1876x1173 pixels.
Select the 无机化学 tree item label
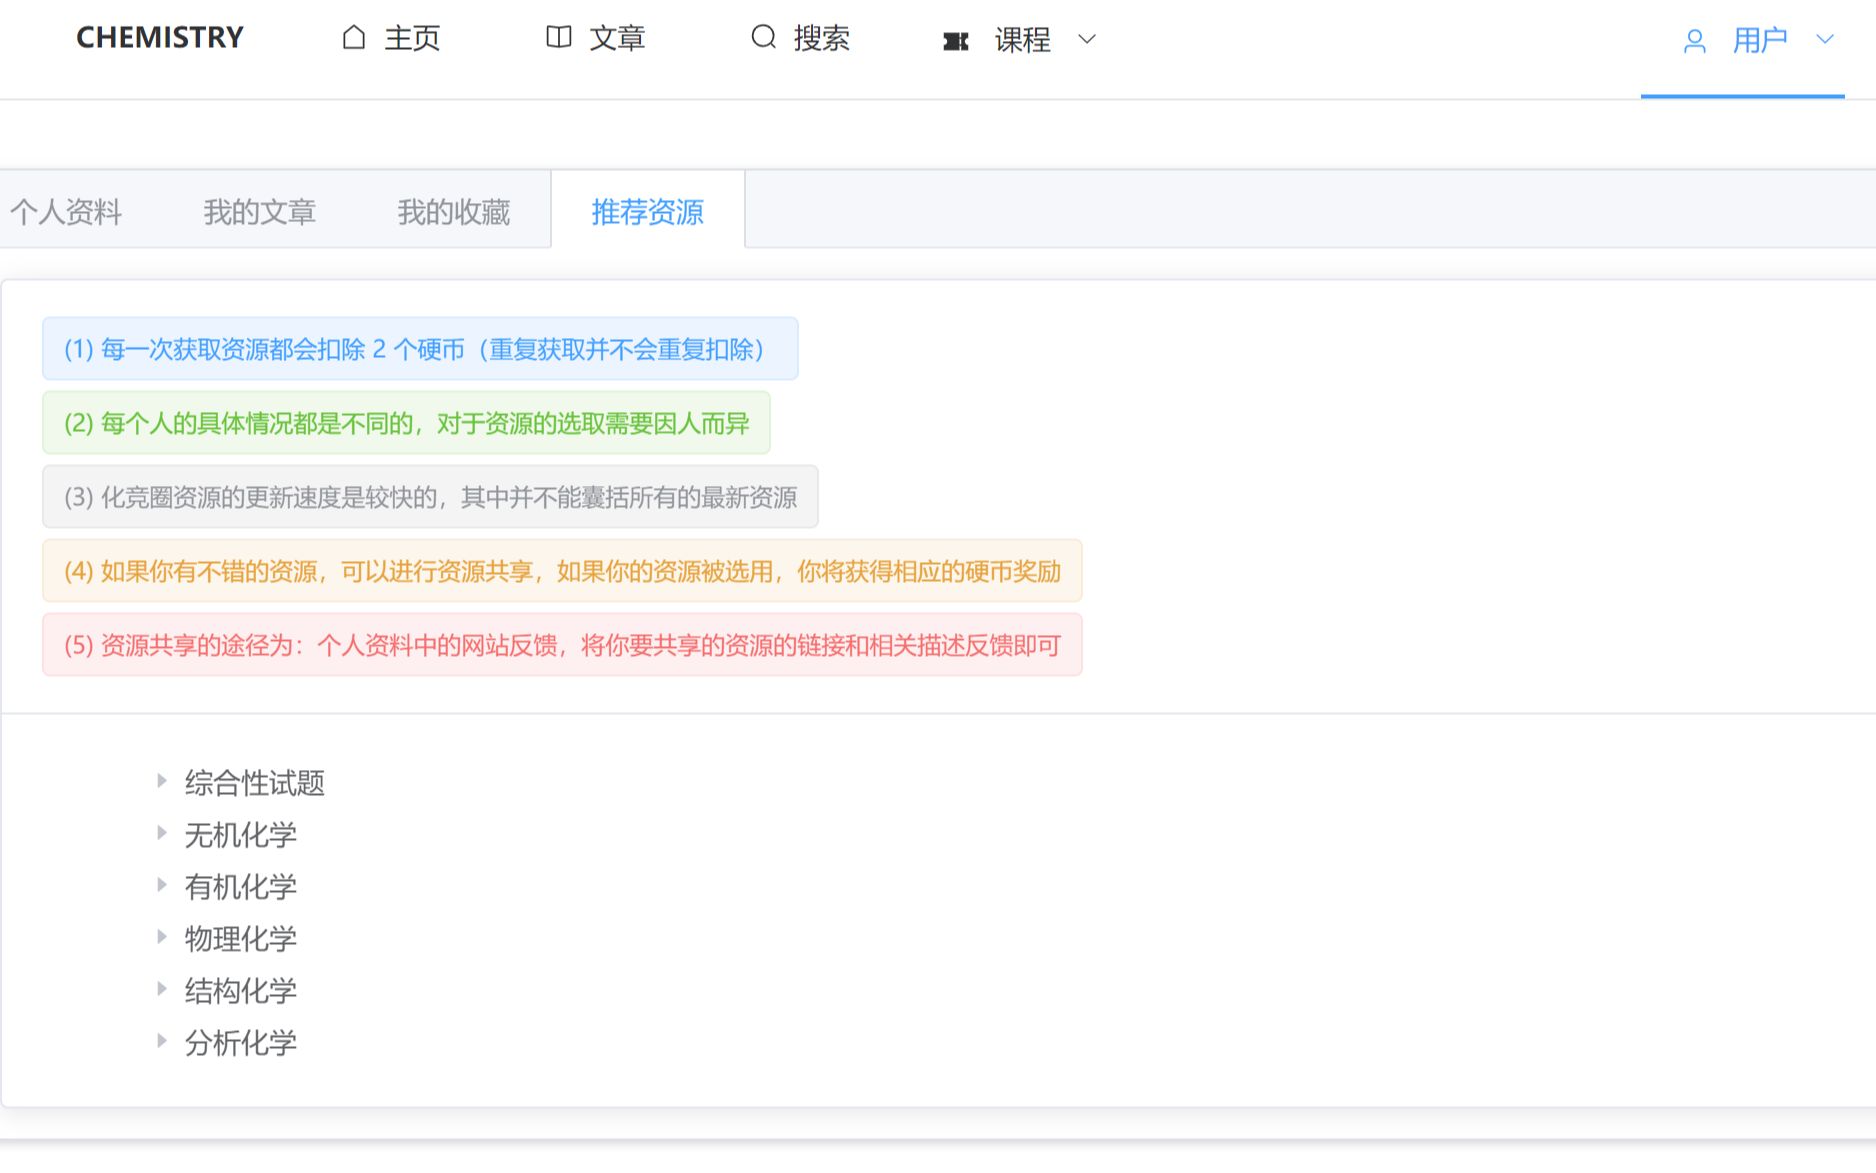tap(241, 835)
